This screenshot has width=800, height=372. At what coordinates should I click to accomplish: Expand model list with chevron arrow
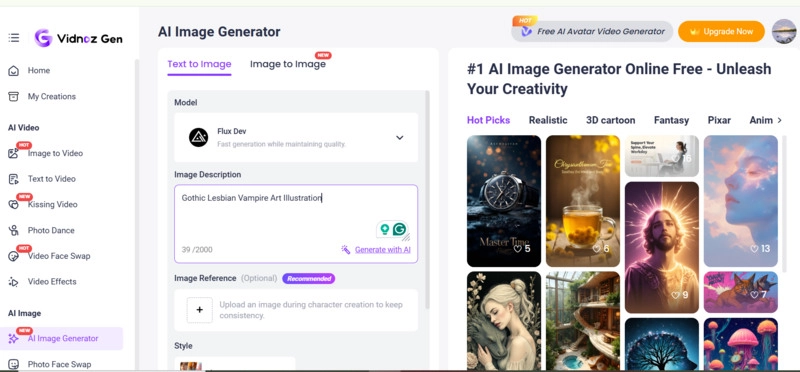(x=399, y=138)
